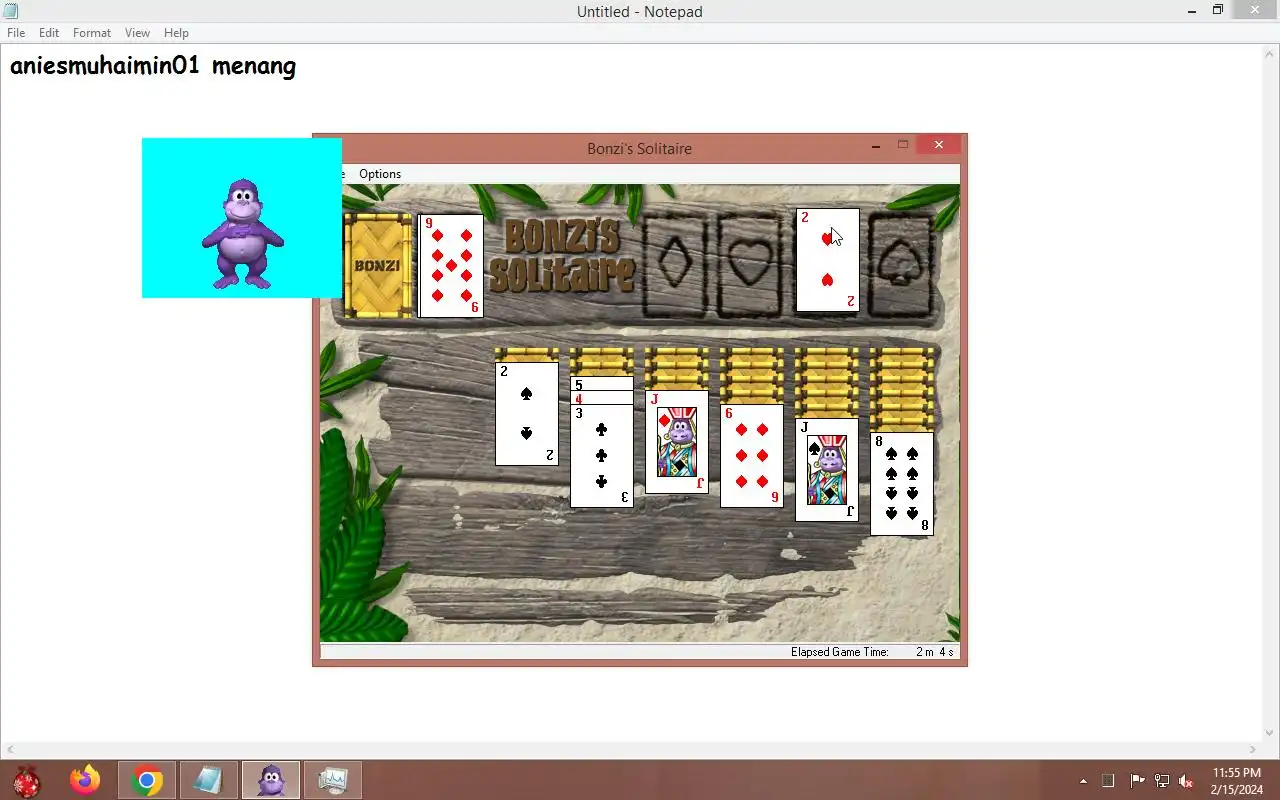Click the purple BonziBuddy gorilla character
The width and height of the screenshot is (1280, 800).
[243, 234]
